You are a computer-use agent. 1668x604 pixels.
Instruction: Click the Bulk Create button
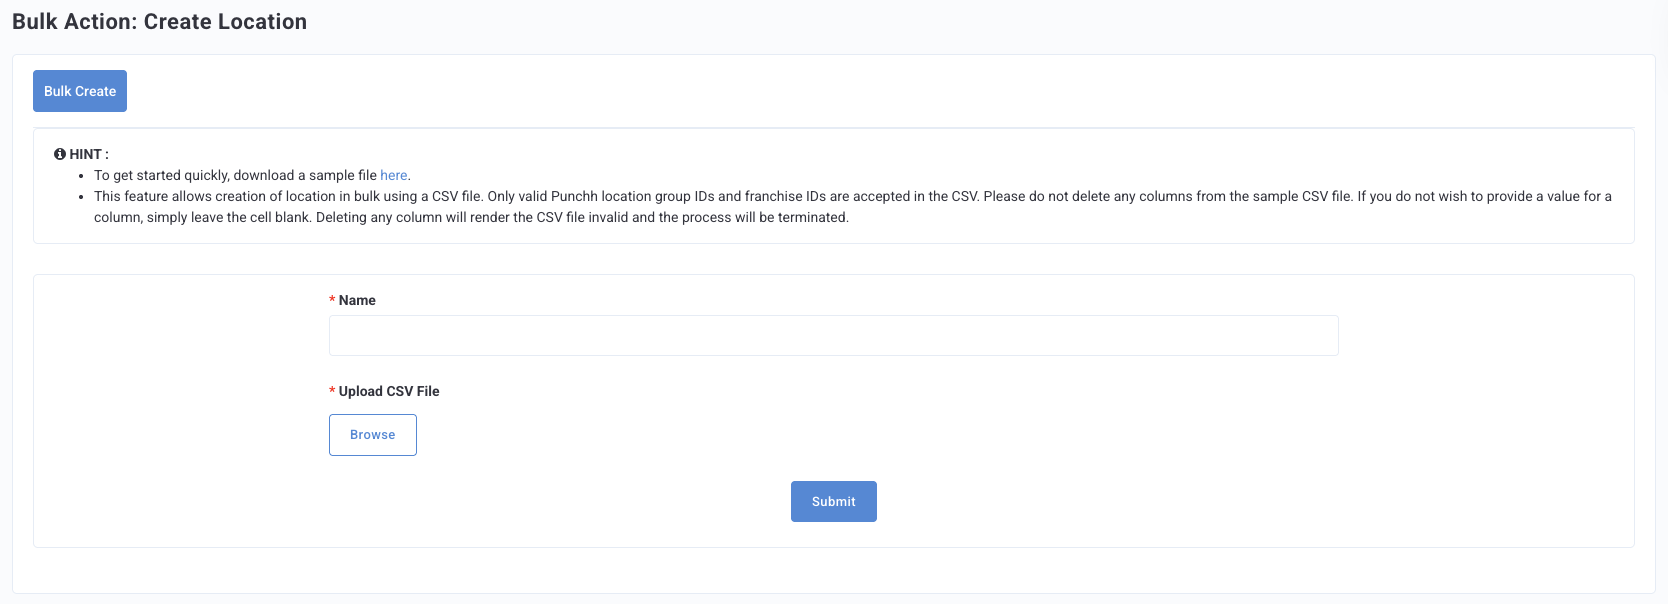(x=80, y=91)
